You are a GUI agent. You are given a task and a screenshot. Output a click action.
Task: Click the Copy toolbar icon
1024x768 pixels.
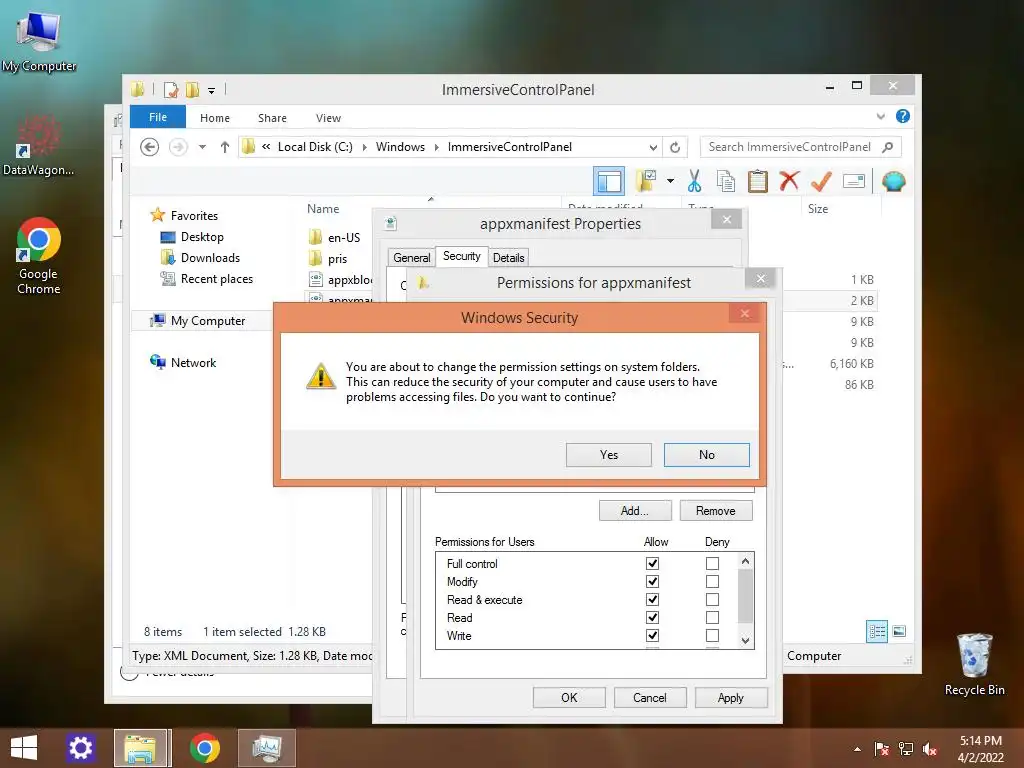tap(726, 181)
